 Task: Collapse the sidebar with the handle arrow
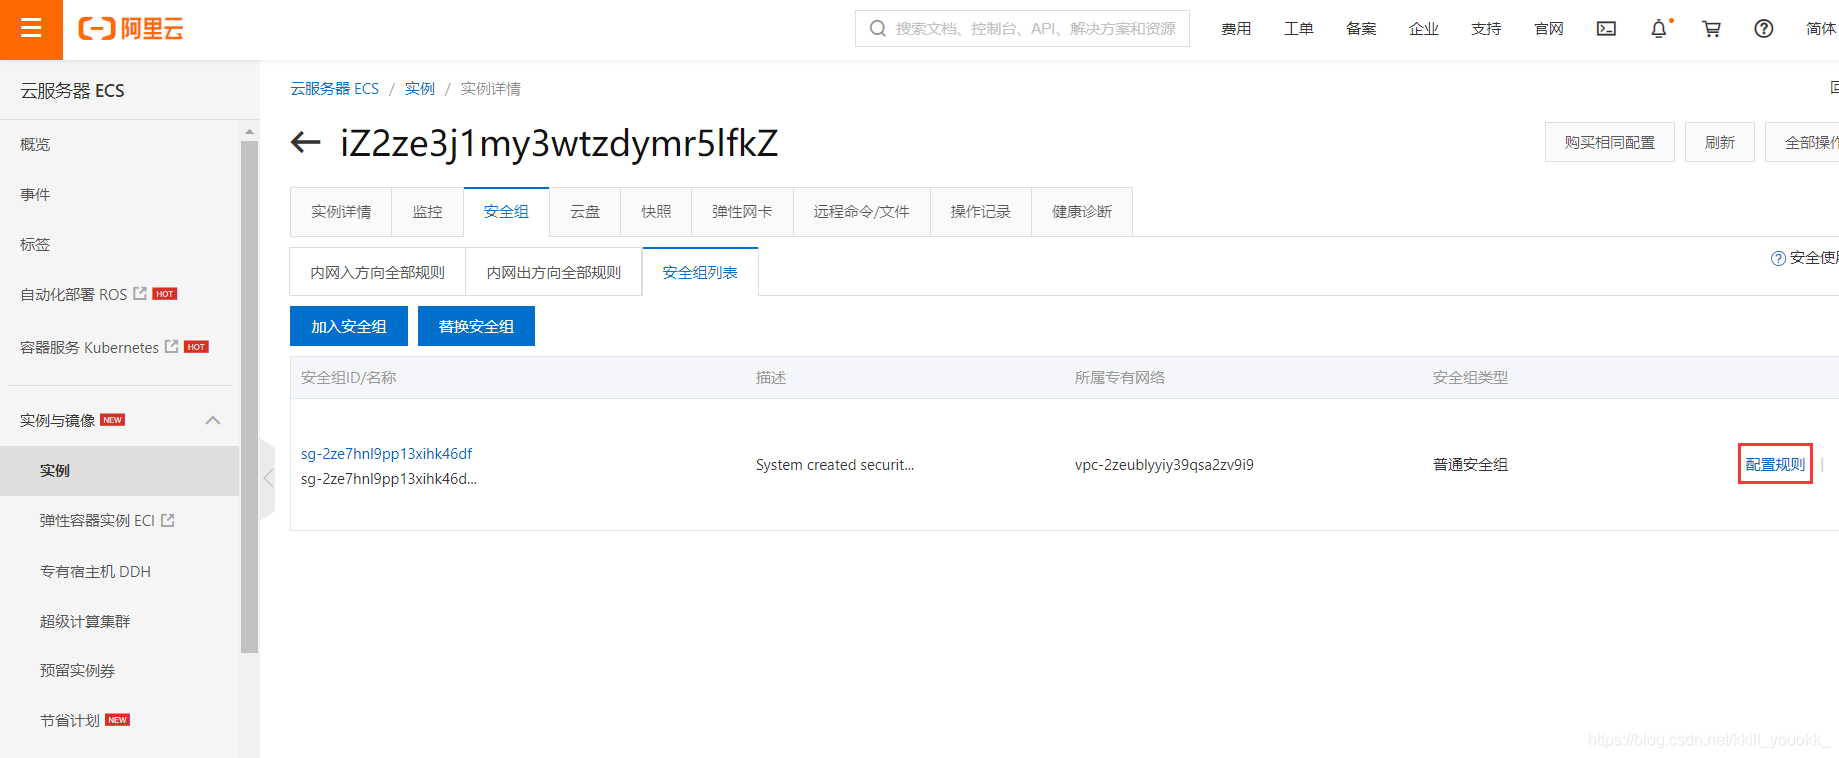pos(267,478)
